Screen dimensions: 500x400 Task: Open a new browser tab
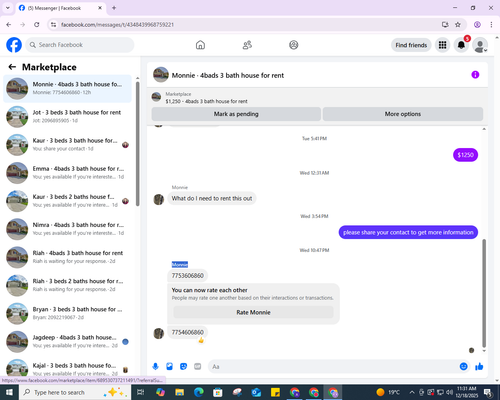click(x=114, y=8)
